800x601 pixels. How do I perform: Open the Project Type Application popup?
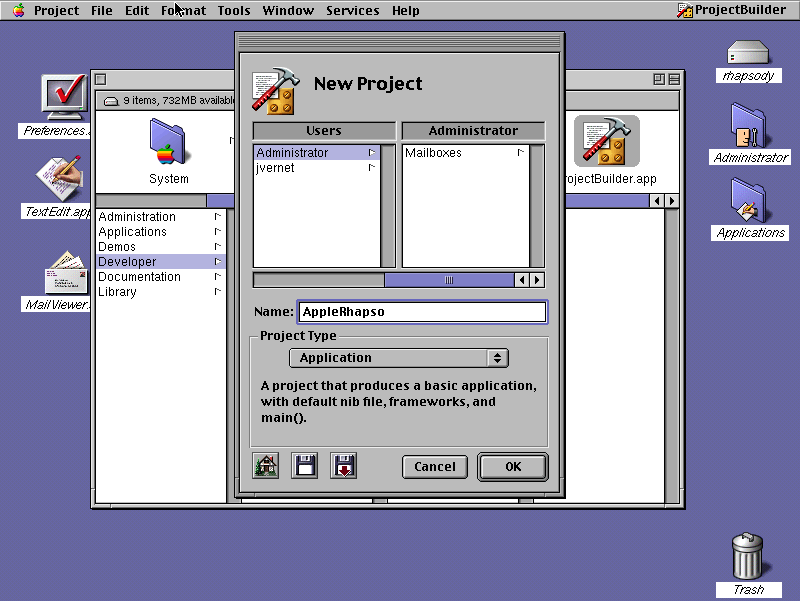click(x=398, y=358)
